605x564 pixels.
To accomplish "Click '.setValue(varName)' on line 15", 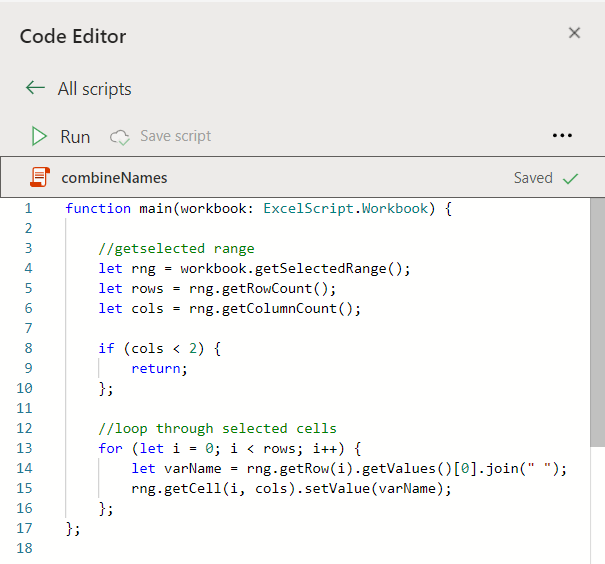I will coord(370,489).
